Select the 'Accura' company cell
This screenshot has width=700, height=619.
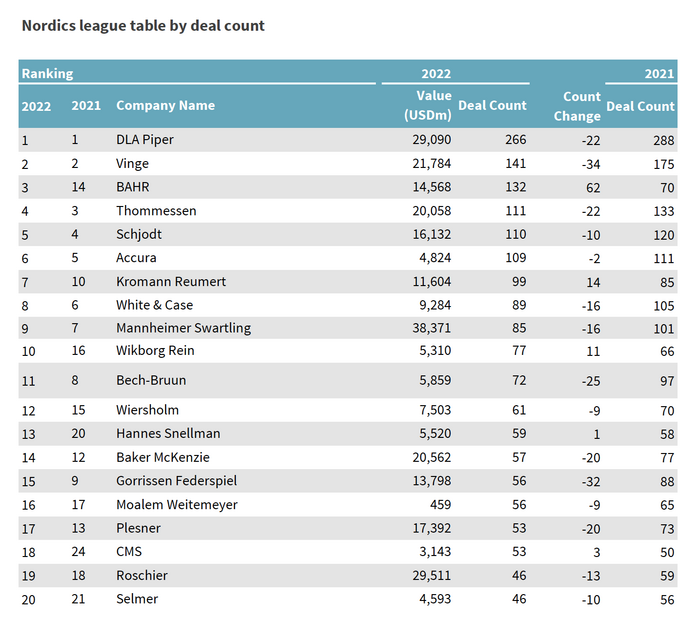pyautogui.click(x=136, y=258)
